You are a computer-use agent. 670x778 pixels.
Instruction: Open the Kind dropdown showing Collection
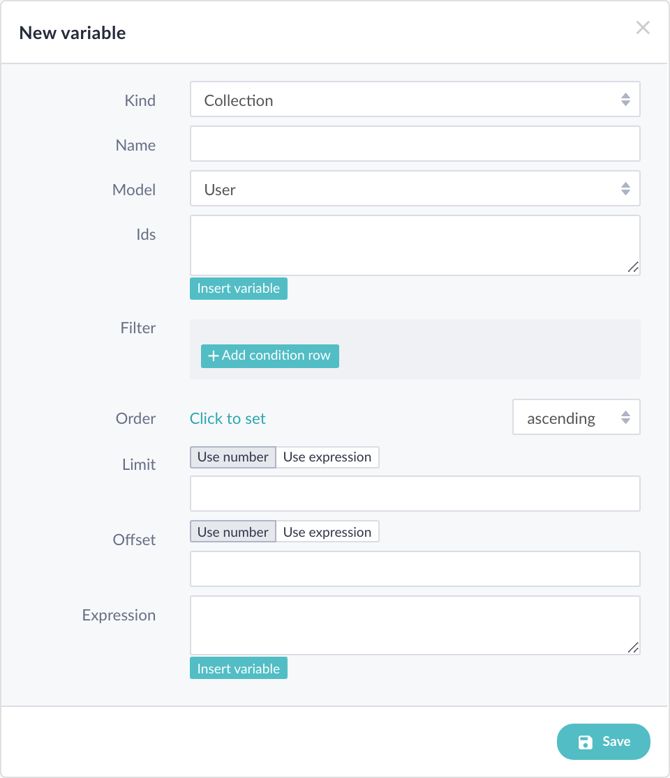pos(414,100)
